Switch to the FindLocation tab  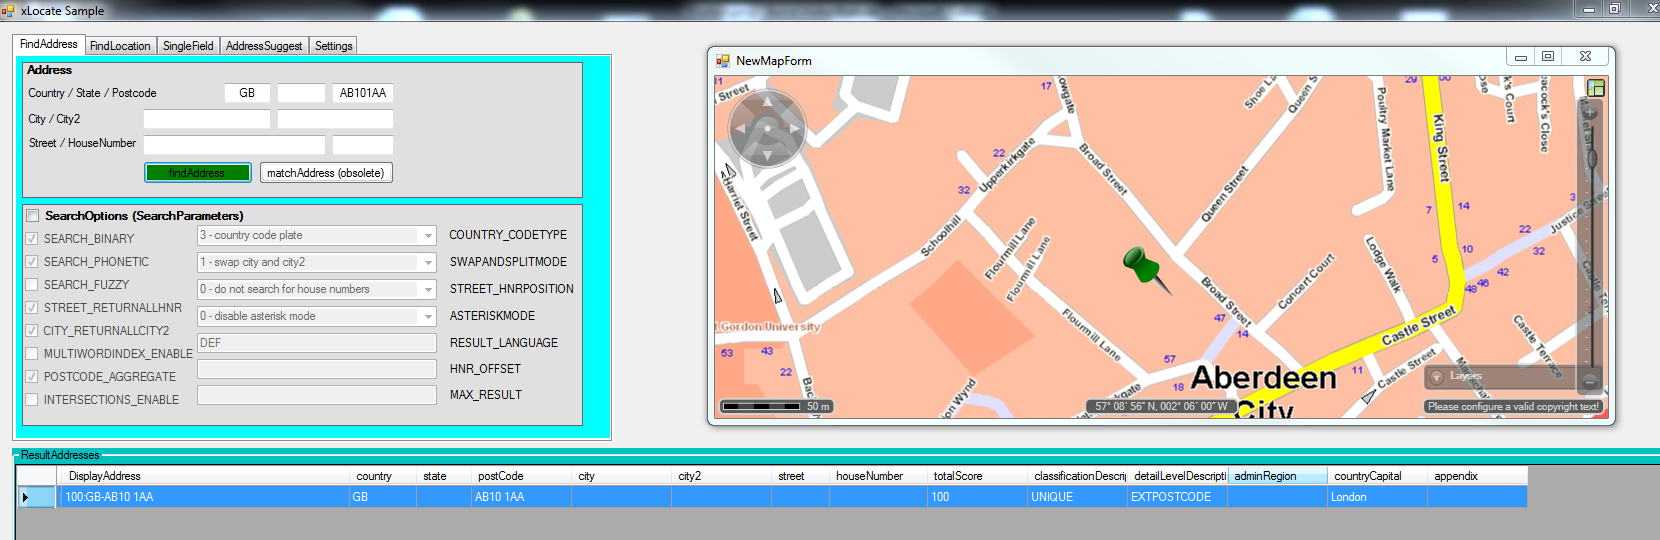tap(120, 46)
